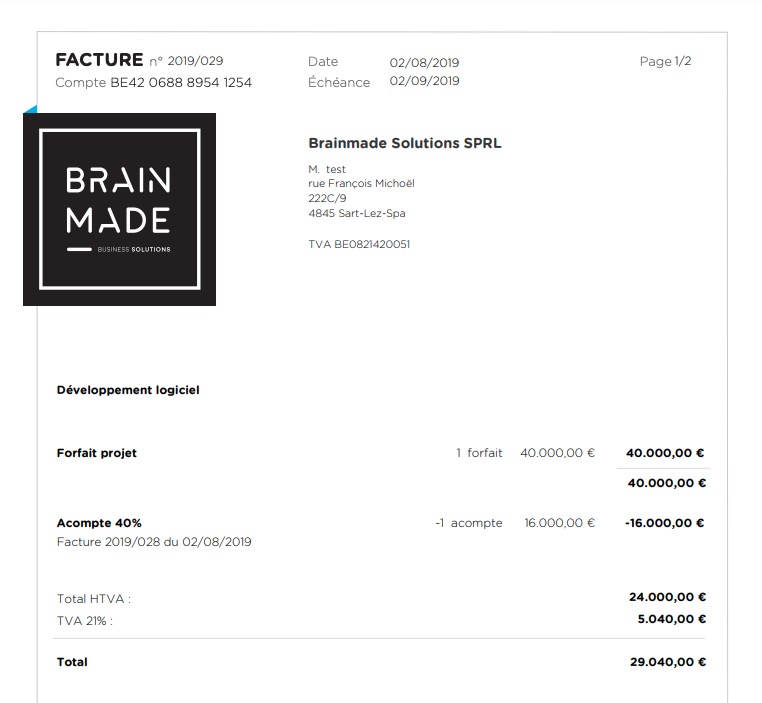Viewport: 762px width, 703px height.
Task: Click the Total HTVA amount 24.000,00 €
Action: [x=667, y=597]
